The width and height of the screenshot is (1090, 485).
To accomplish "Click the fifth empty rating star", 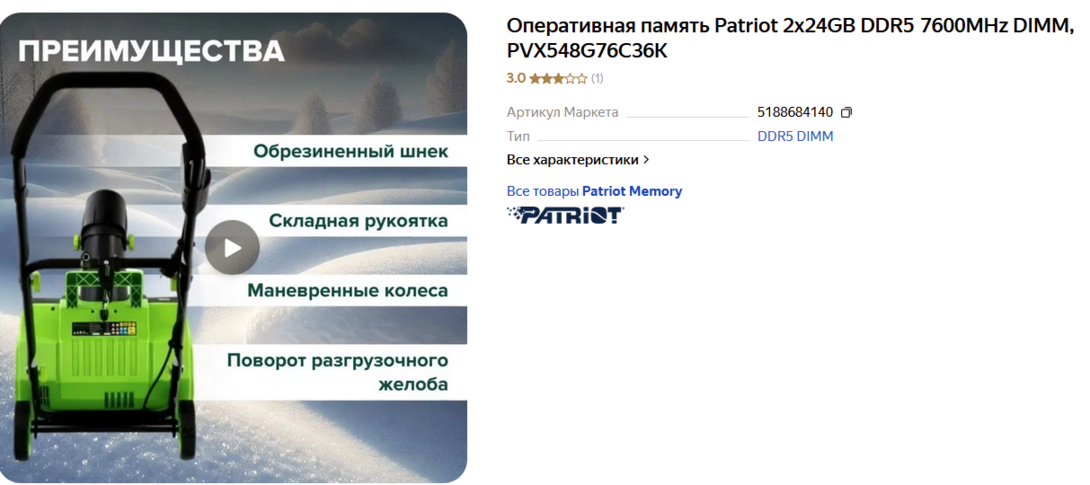I will click(x=582, y=79).
